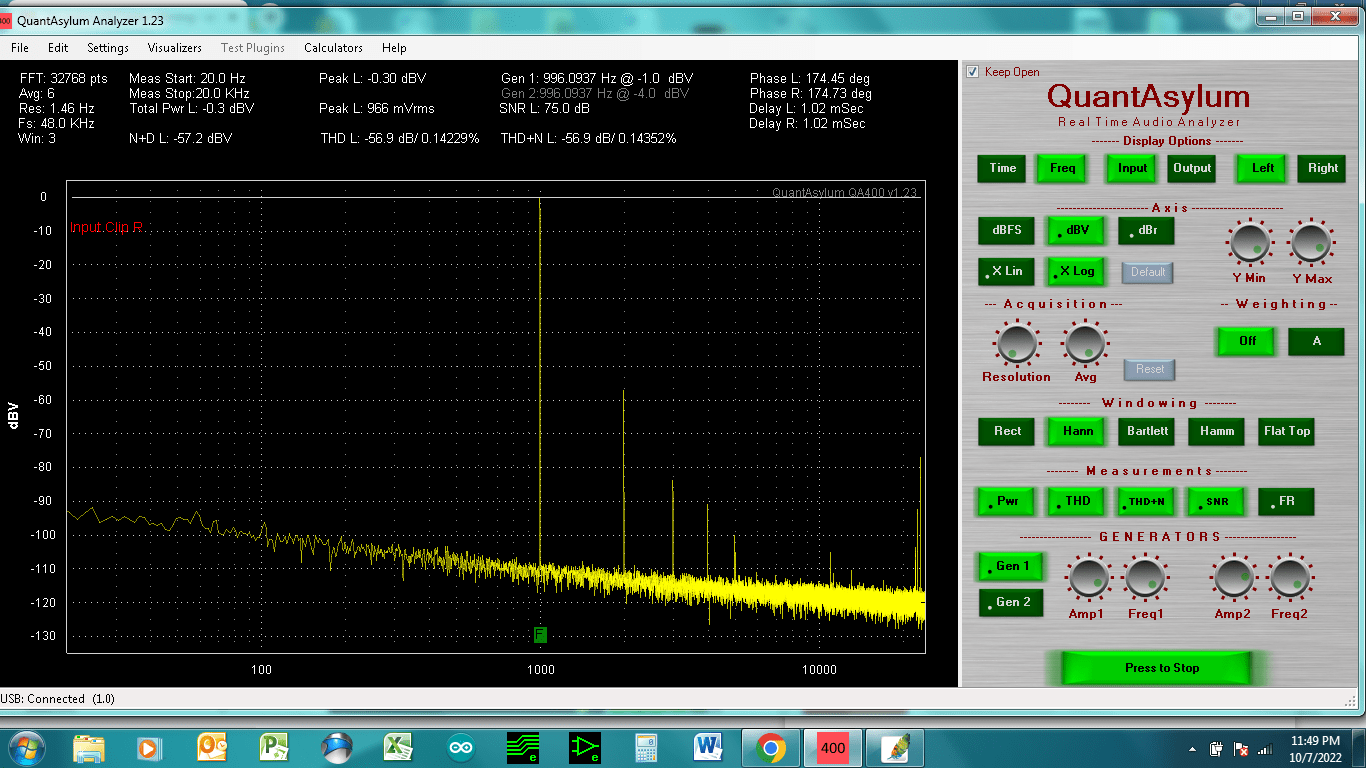Select the Hann window
This screenshot has height=768, width=1366.
pos(1077,431)
